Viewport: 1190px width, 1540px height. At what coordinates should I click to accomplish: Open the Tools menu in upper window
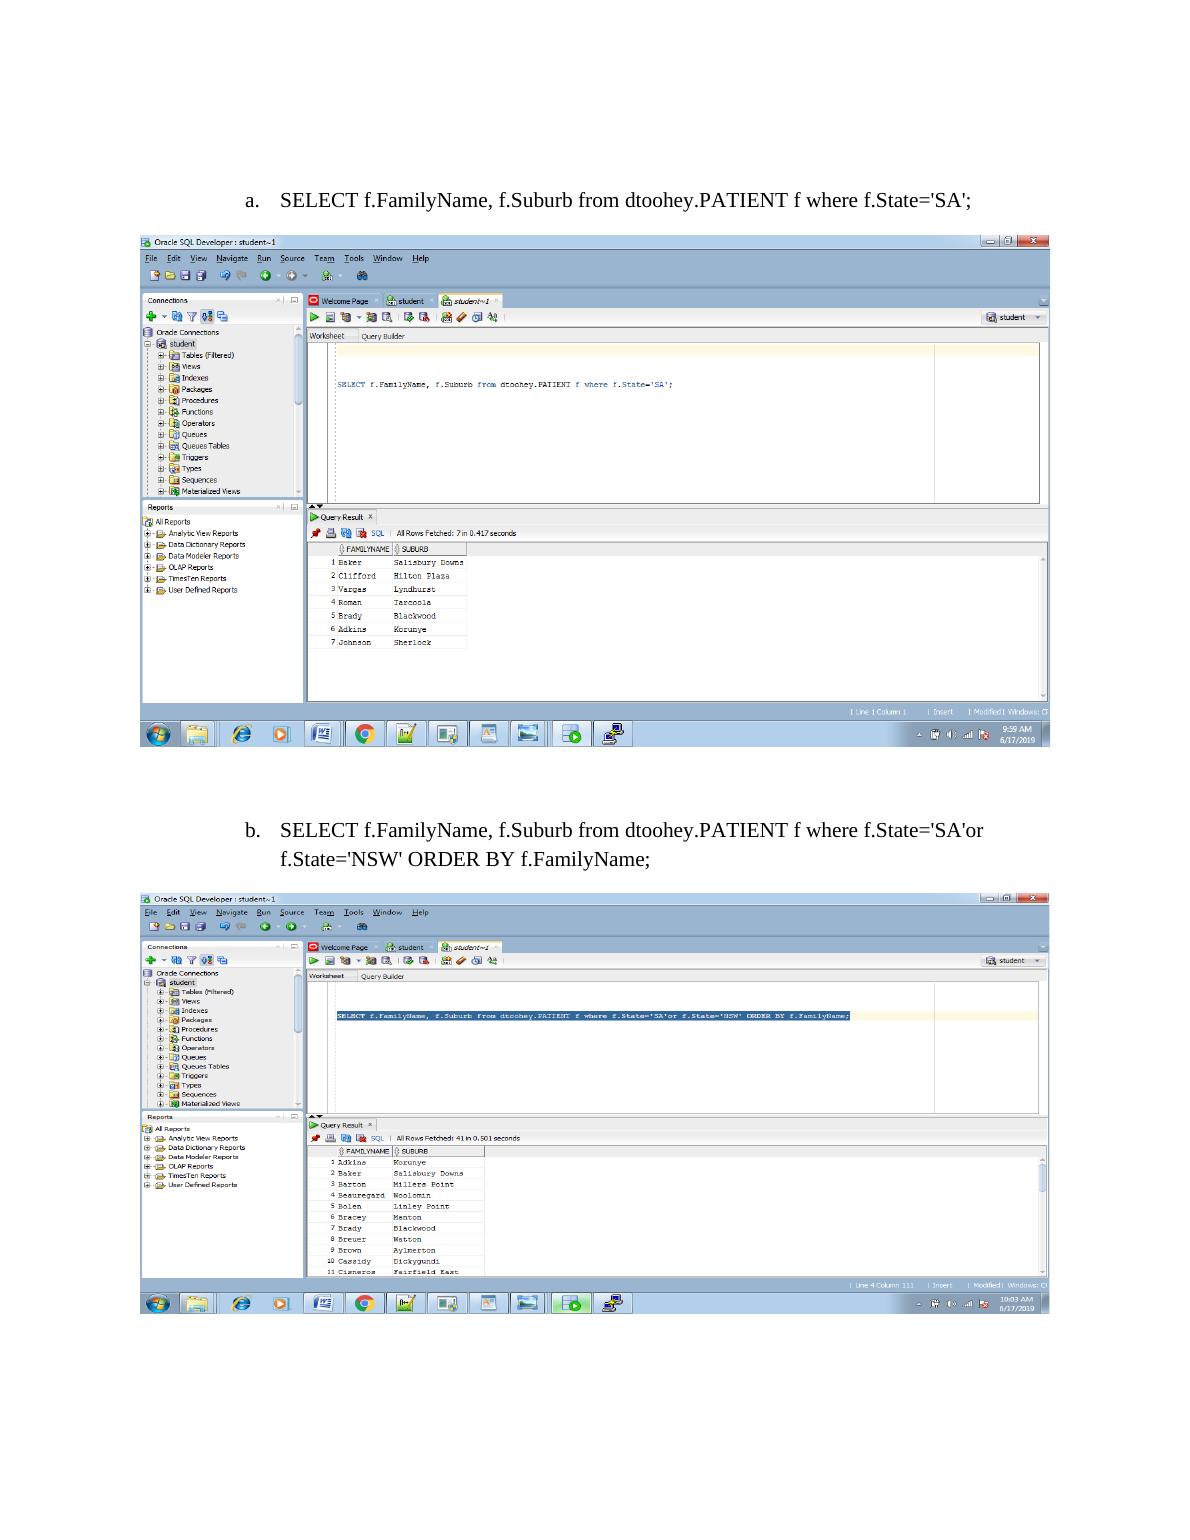tap(354, 258)
